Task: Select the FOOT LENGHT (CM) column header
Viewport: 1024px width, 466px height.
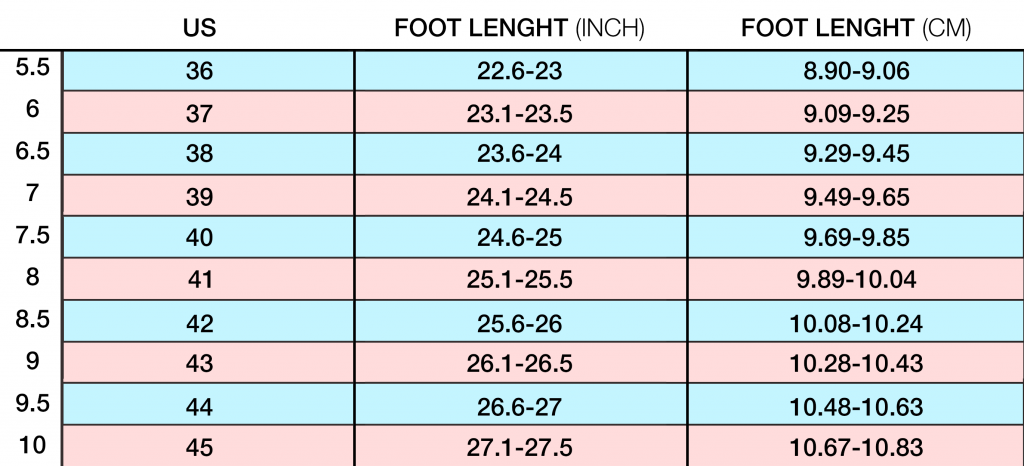Action: 855,29
